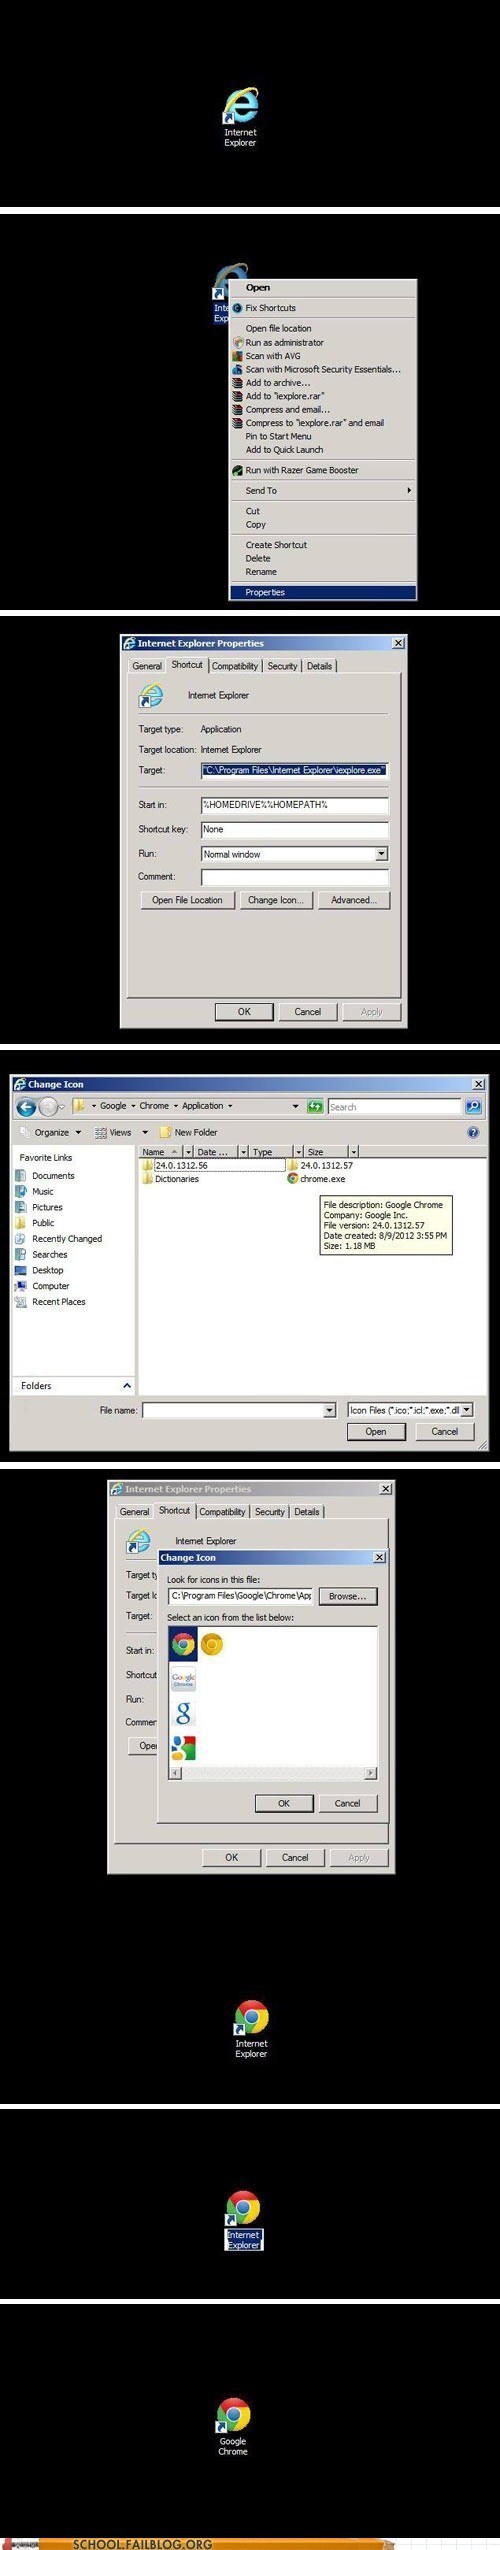This screenshot has width=500, height=2550.
Task: Select the chrome.exe file
Action: tap(316, 1179)
